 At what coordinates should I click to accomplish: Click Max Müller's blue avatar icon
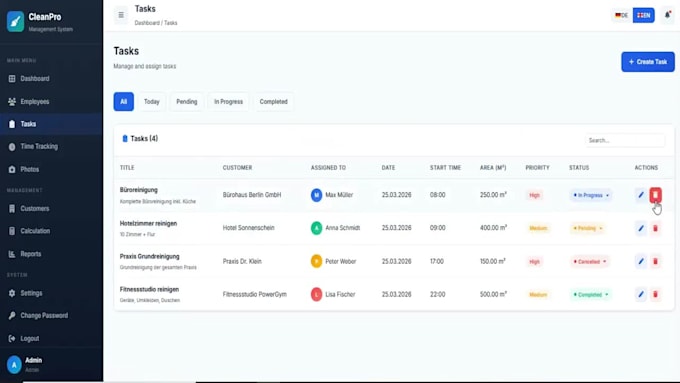pos(317,195)
